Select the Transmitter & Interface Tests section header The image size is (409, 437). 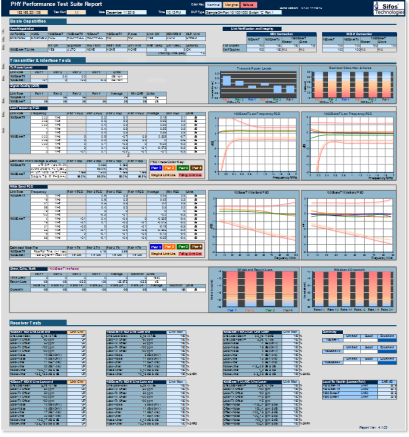point(47,60)
